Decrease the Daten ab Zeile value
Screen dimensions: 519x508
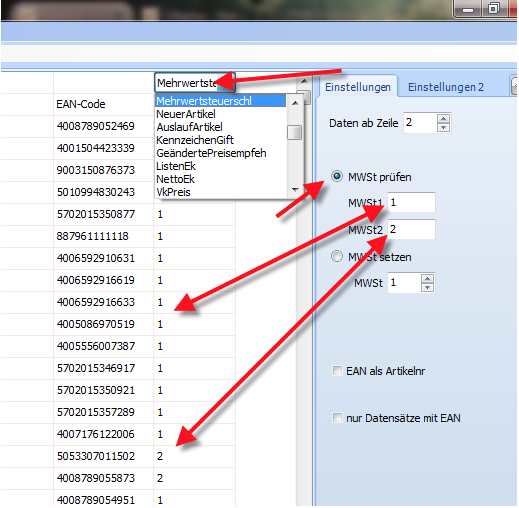coord(443,127)
